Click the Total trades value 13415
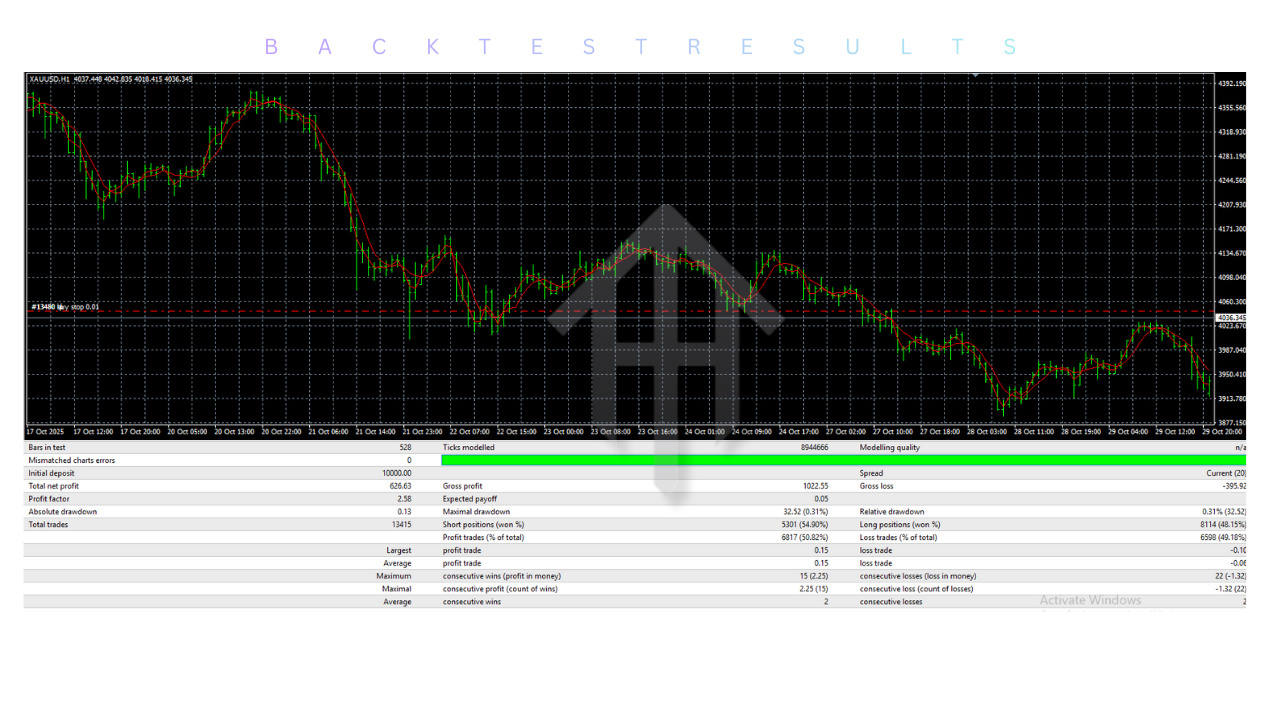Screen dimensions: 1280x720 (x=399, y=525)
